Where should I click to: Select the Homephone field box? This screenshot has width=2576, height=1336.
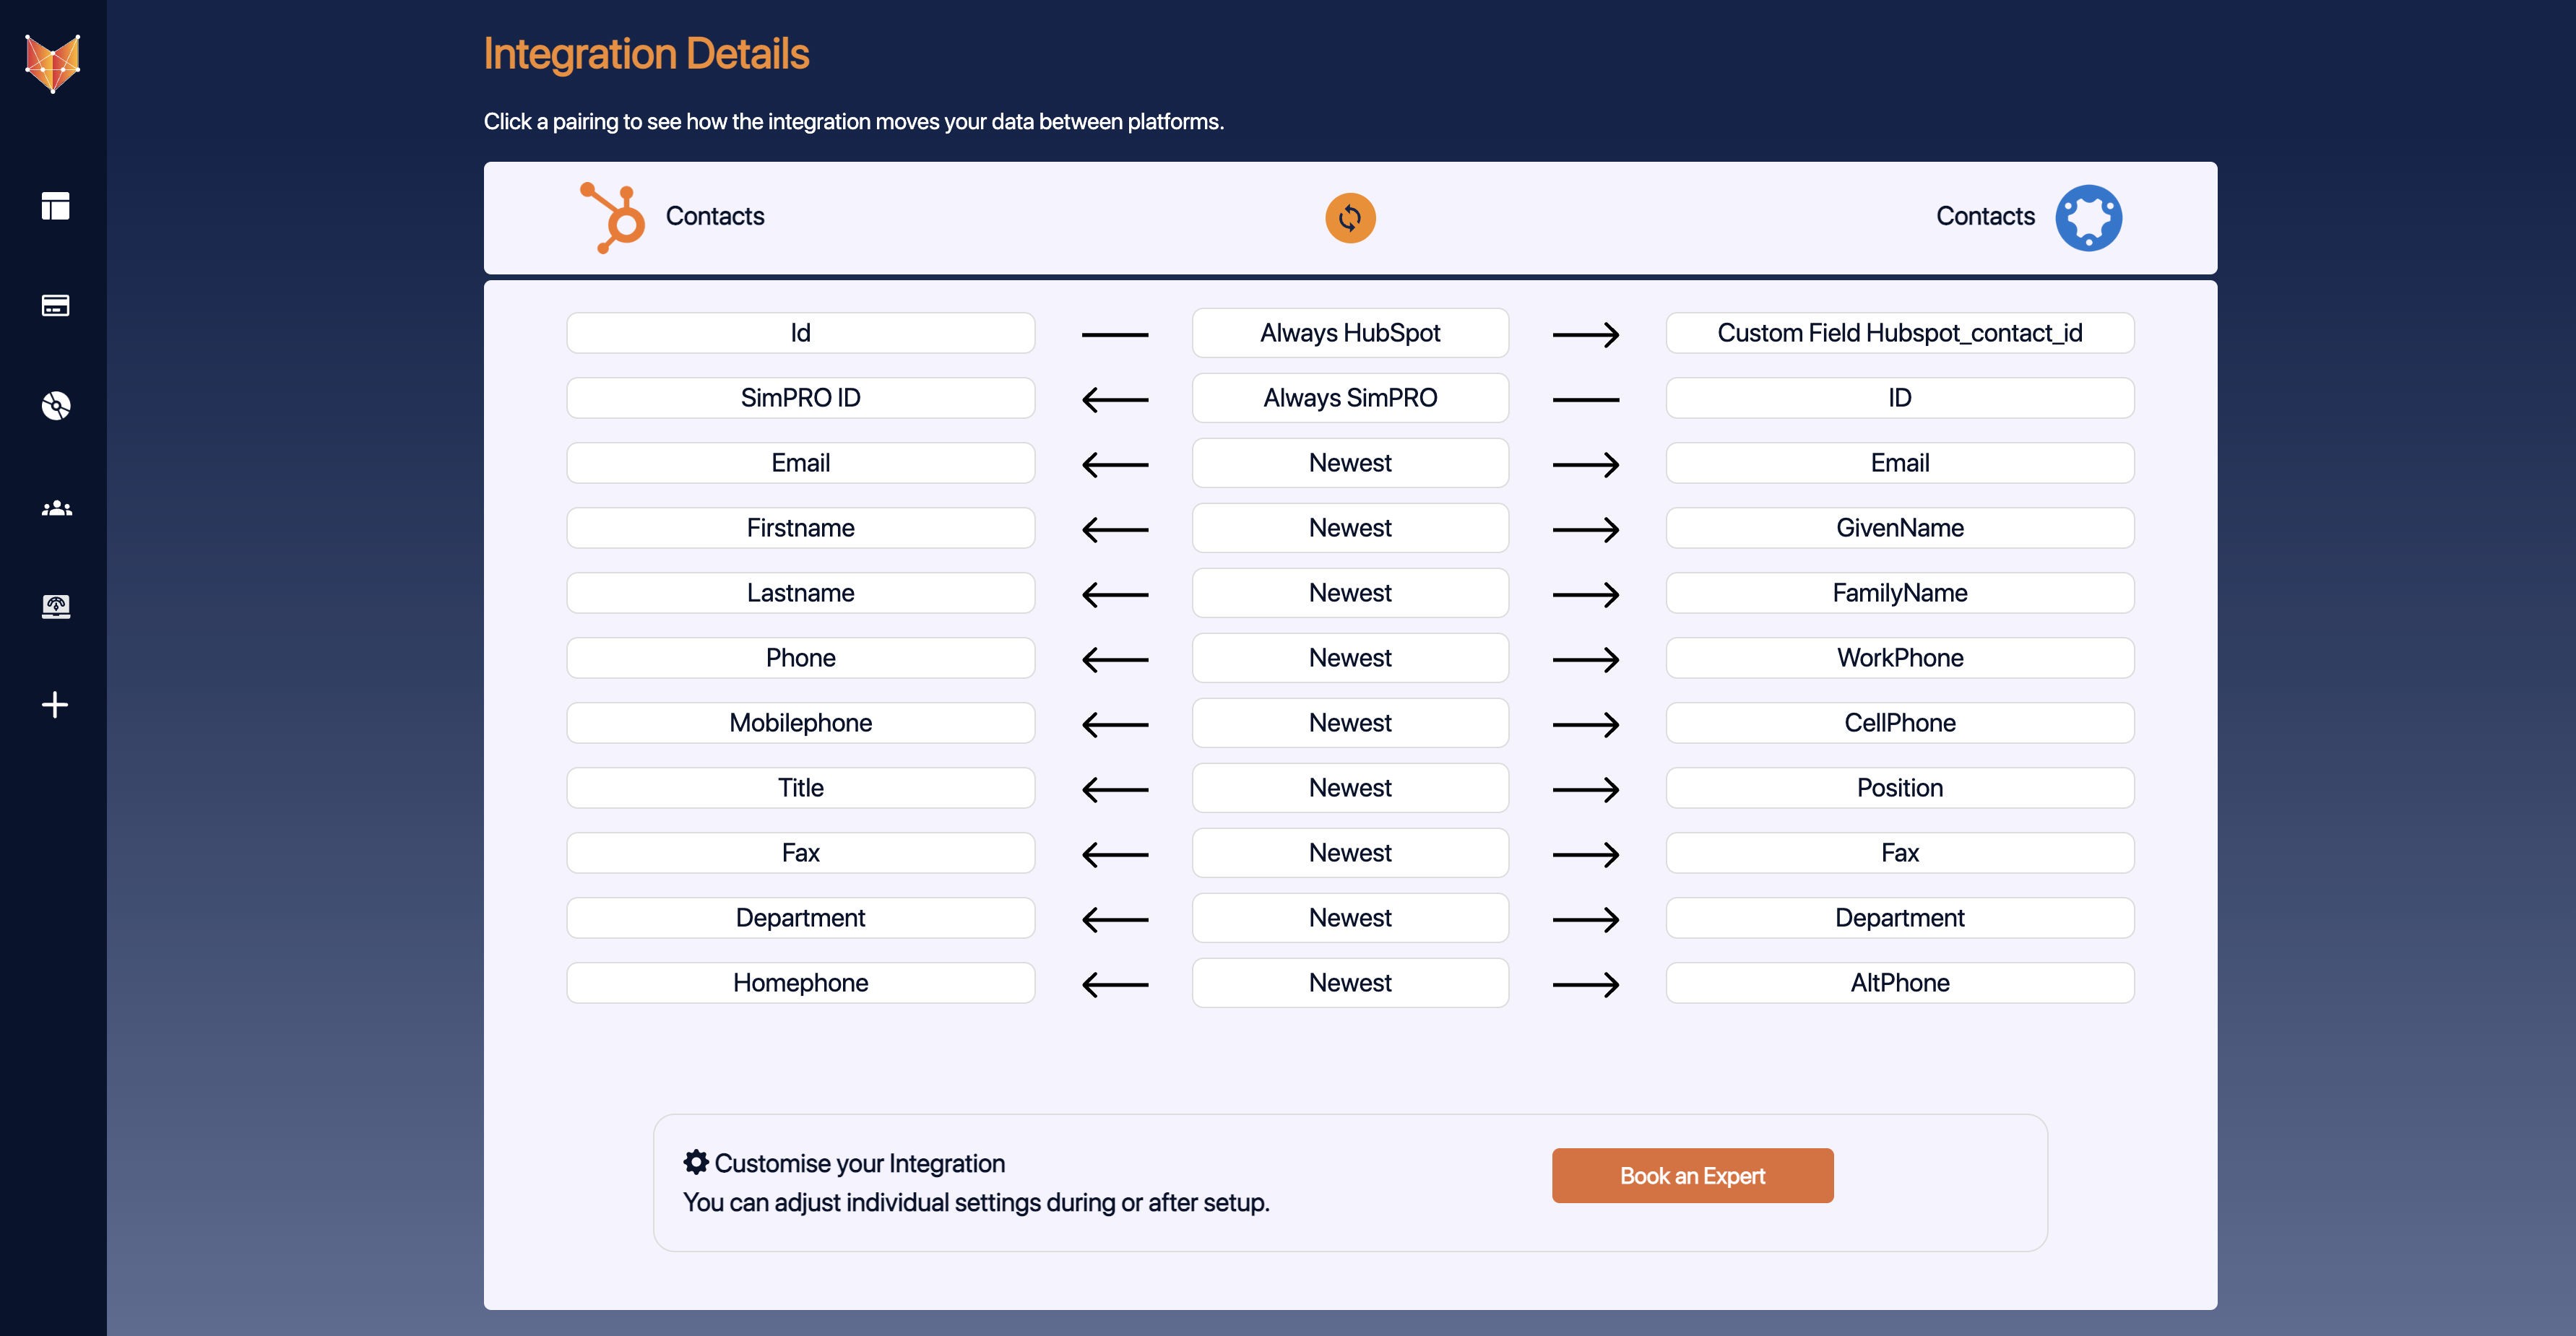pos(800,982)
